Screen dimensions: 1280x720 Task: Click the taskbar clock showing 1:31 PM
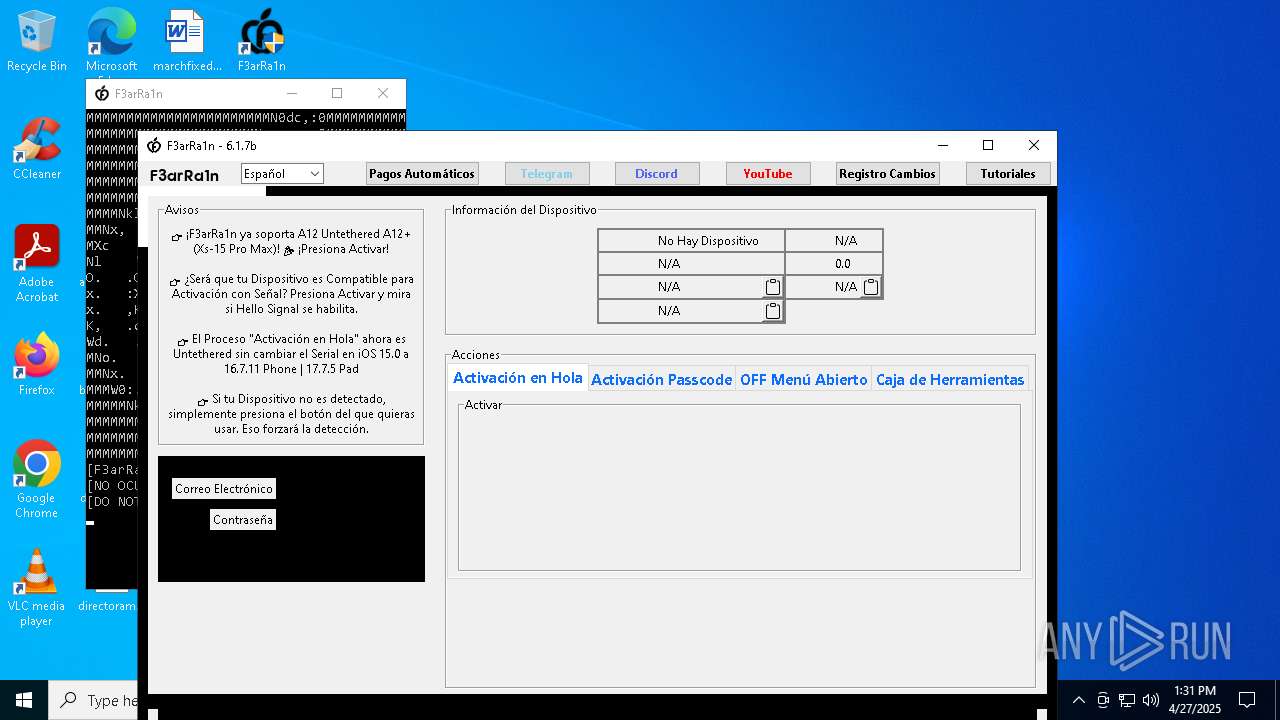pyautogui.click(x=1195, y=700)
